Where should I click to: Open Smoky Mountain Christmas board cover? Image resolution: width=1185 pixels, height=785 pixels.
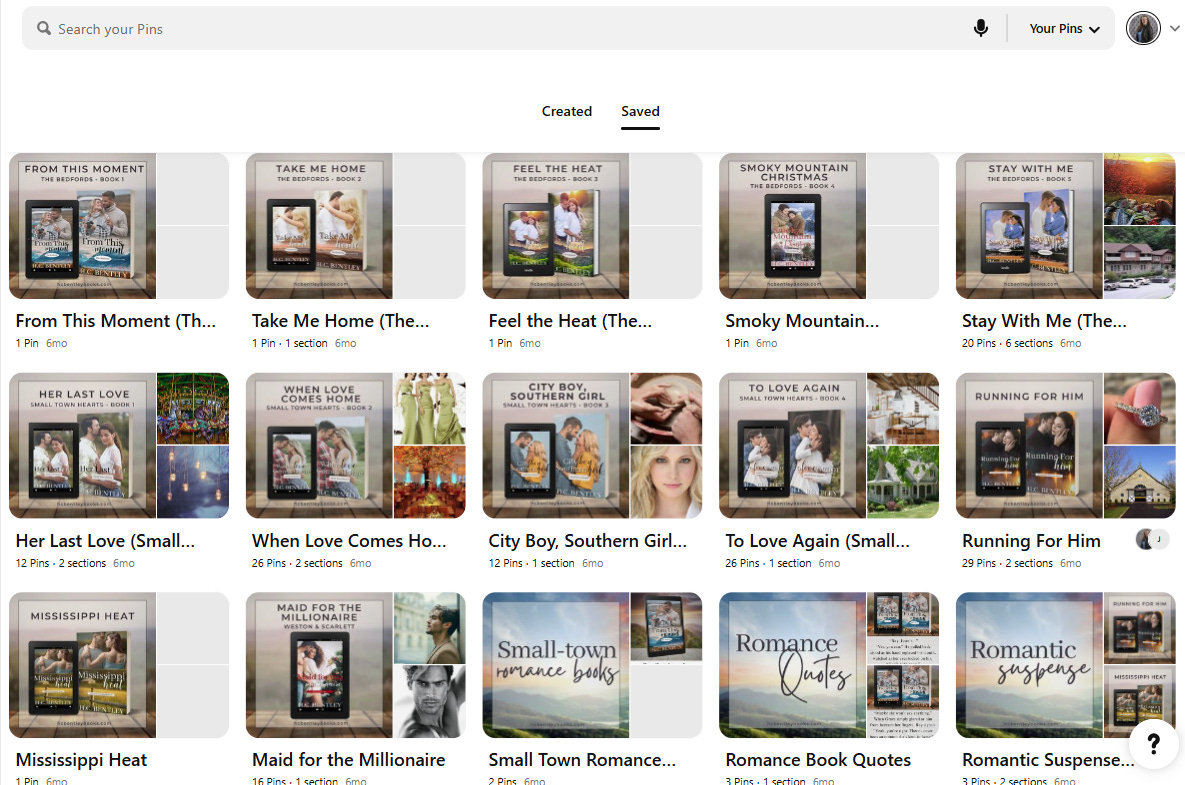(x=792, y=226)
